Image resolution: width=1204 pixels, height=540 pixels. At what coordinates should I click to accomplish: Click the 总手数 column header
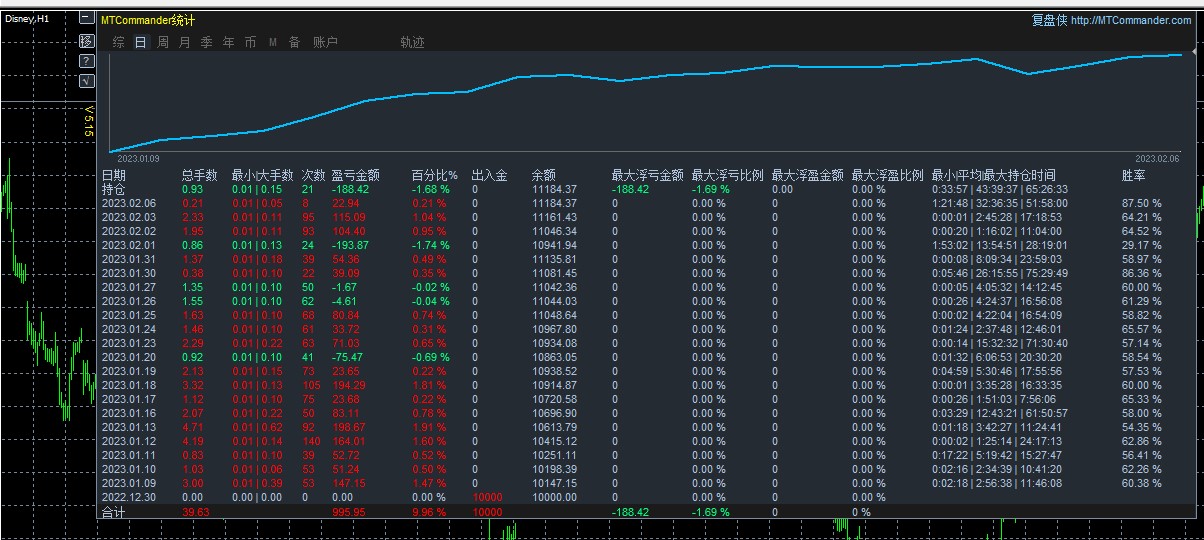coord(199,175)
